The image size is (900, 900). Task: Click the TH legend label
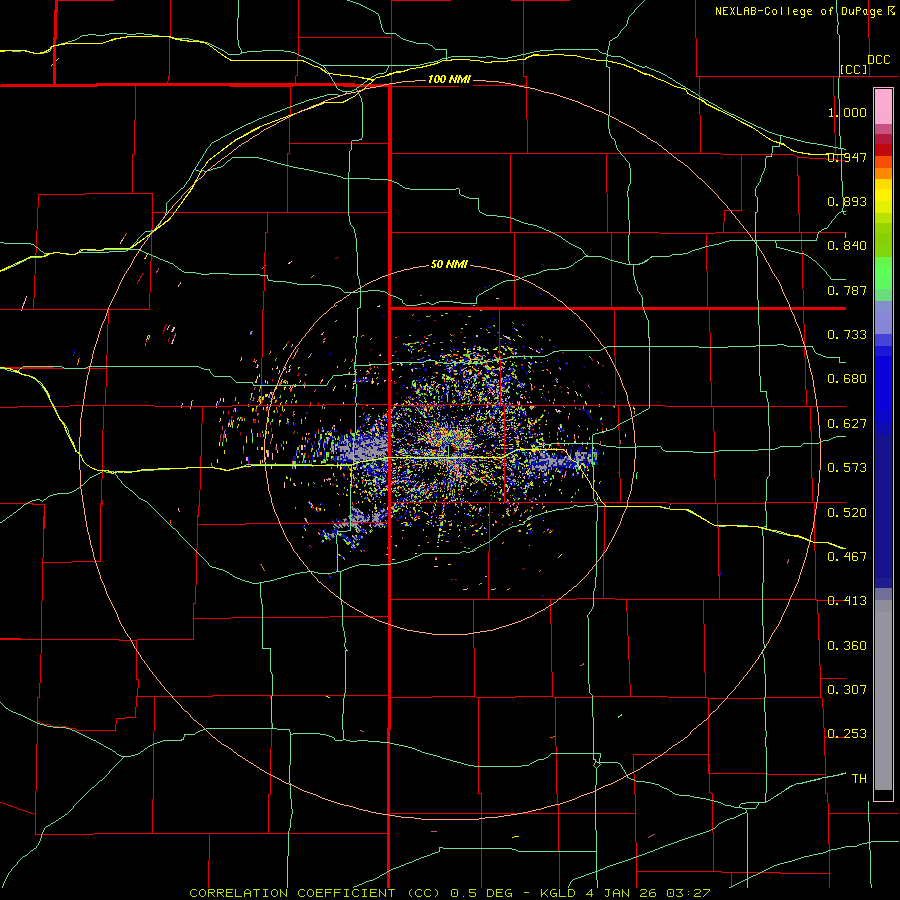[859, 779]
